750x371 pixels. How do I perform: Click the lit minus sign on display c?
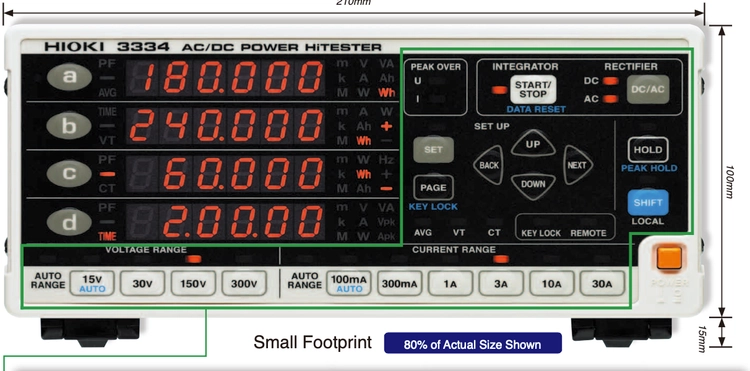pyautogui.click(x=386, y=189)
